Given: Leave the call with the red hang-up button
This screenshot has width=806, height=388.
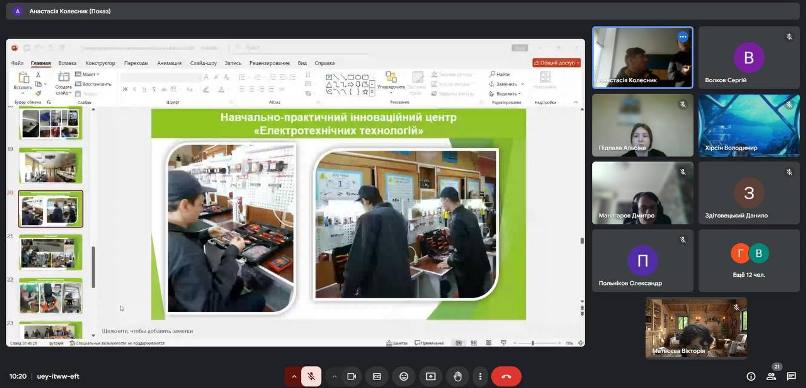Looking at the screenshot, I should coord(506,377).
